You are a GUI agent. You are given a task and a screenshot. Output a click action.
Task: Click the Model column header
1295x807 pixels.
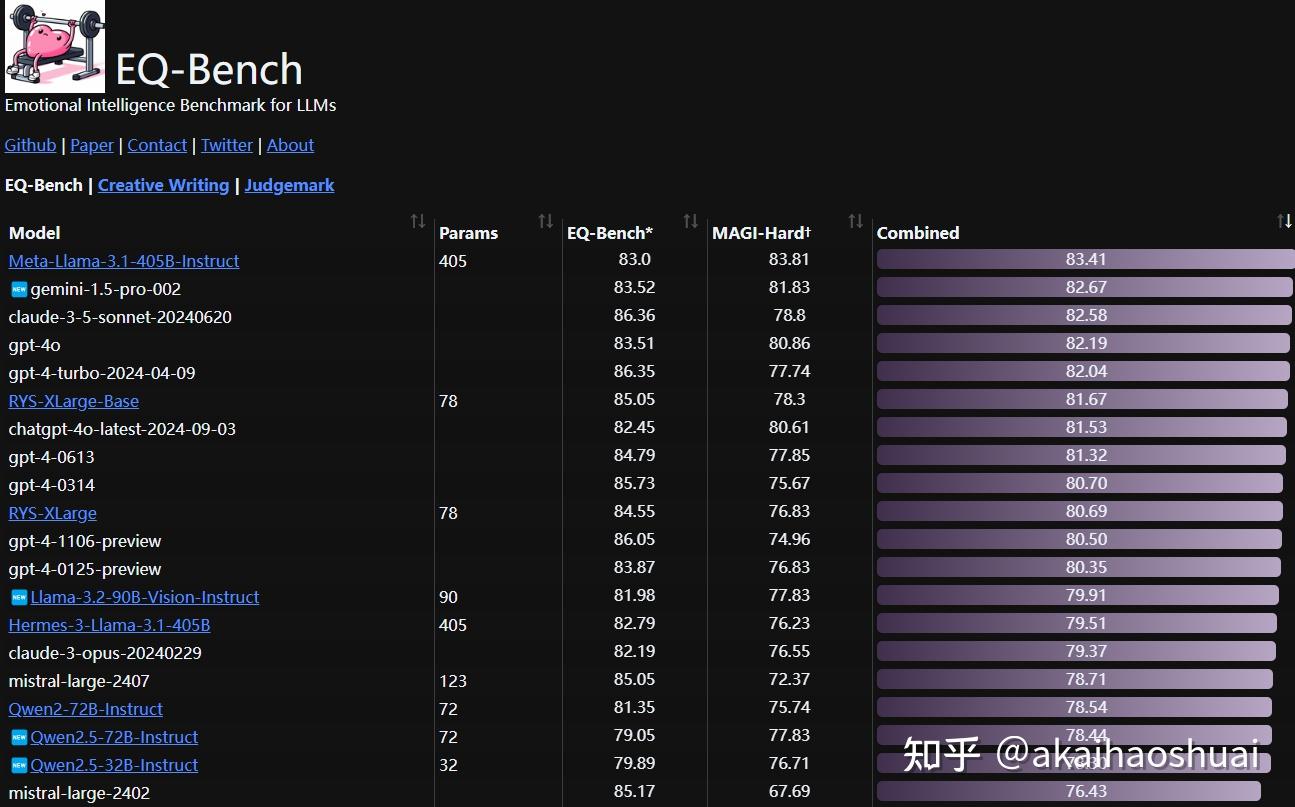[35, 233]
